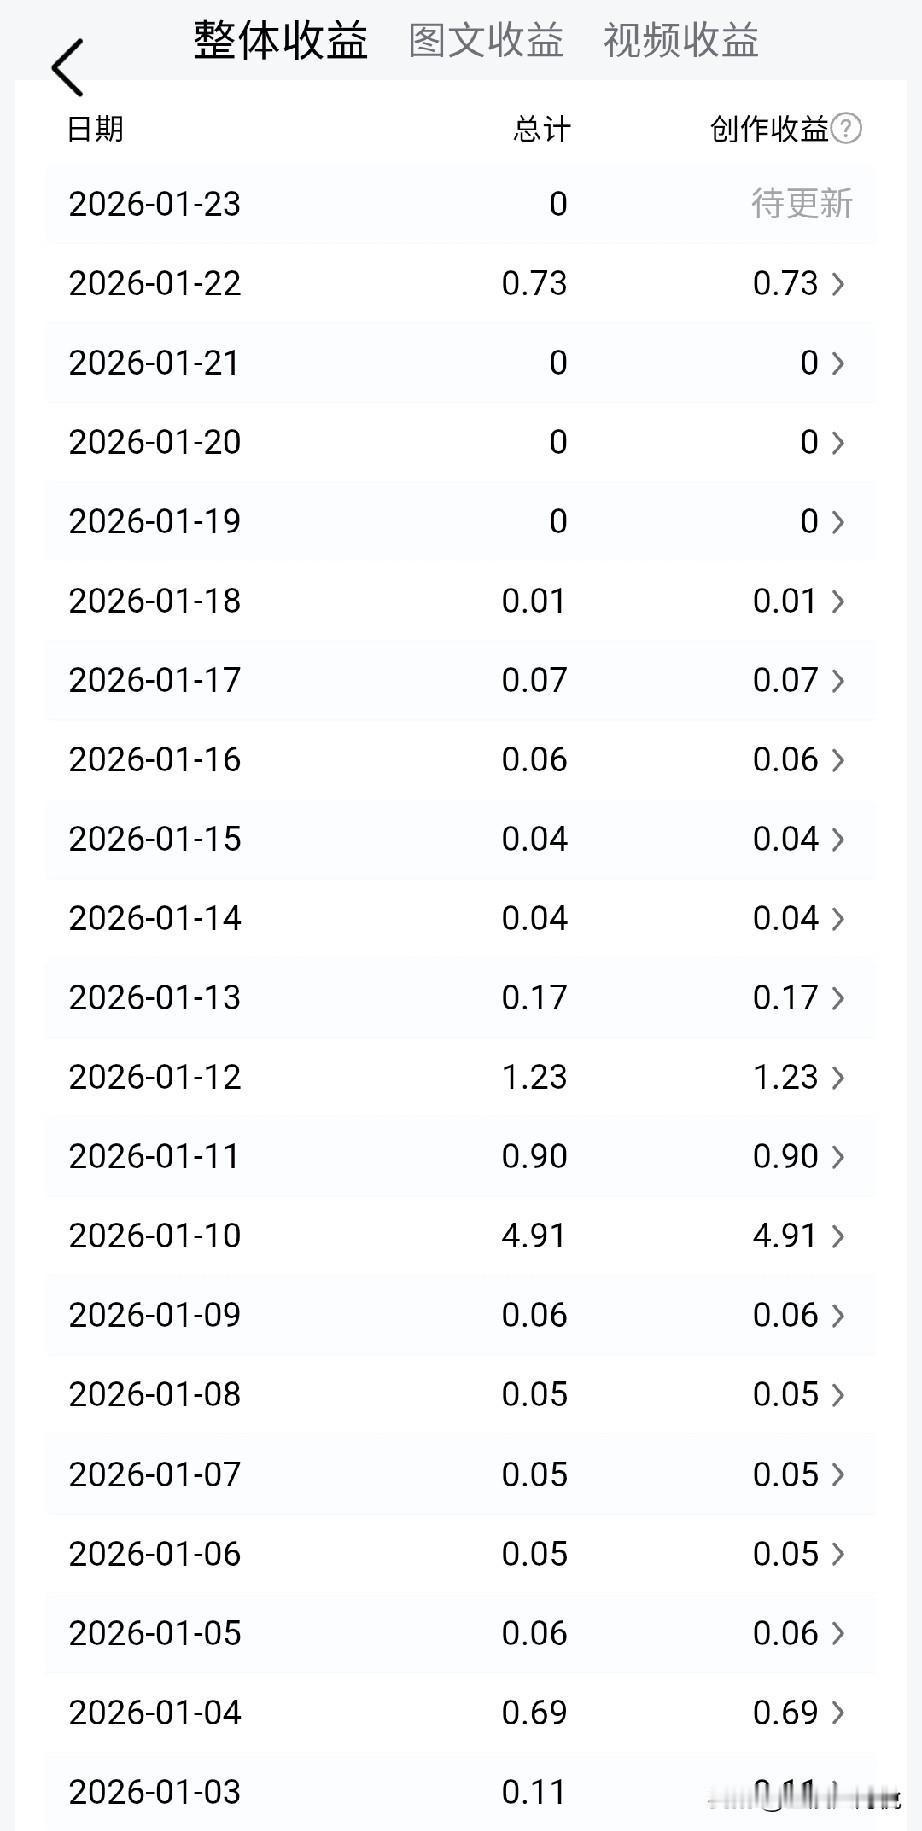Select the 2026-01-20 date row
This screenshot has height=1831, width=922.
[155, 442]
